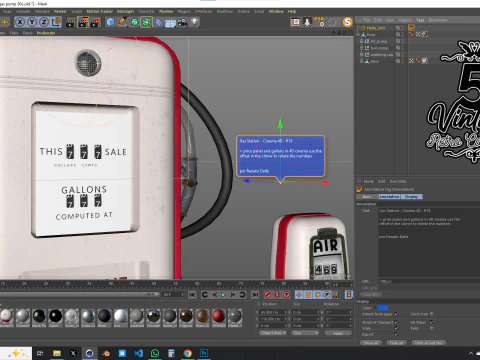The image size is (480, 360).
Task: Expand the fourth object in Object Manager
Action: 362,48
